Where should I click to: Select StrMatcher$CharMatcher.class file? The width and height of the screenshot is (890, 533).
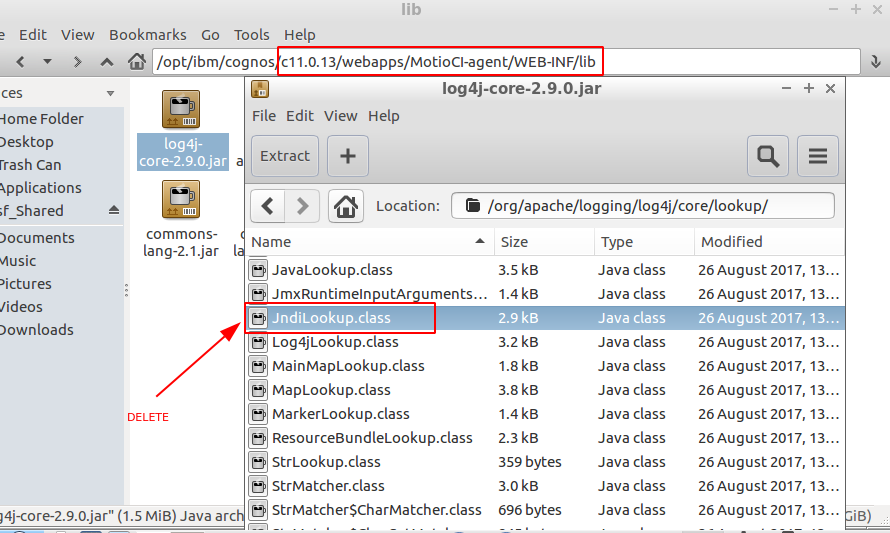(545, 510)
